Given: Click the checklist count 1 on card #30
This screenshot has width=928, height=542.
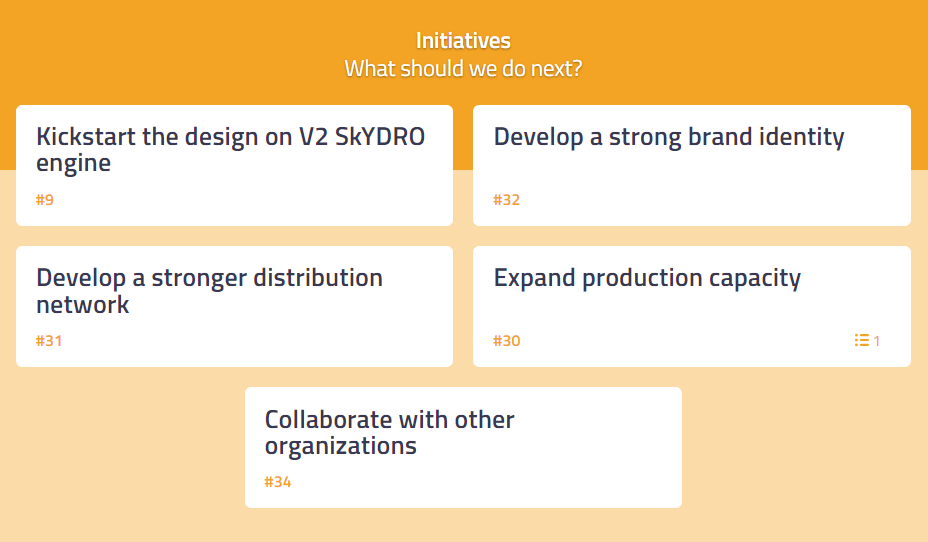Looking at the screenshot, I should (877, 341).
